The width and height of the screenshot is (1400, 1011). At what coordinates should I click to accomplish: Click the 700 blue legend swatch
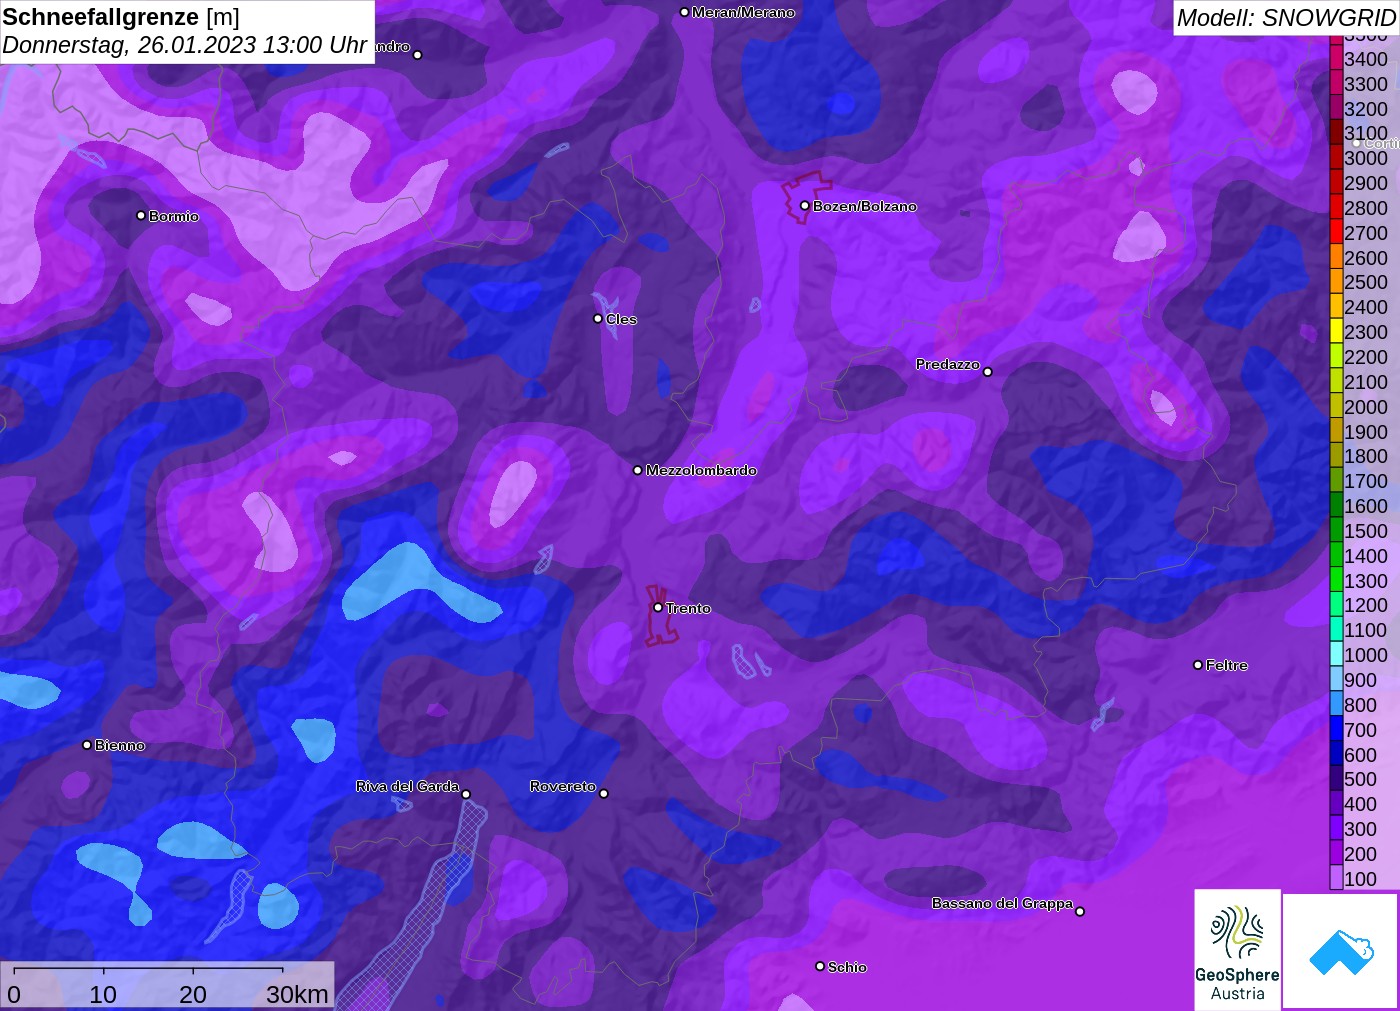[x=1336, y=729]
